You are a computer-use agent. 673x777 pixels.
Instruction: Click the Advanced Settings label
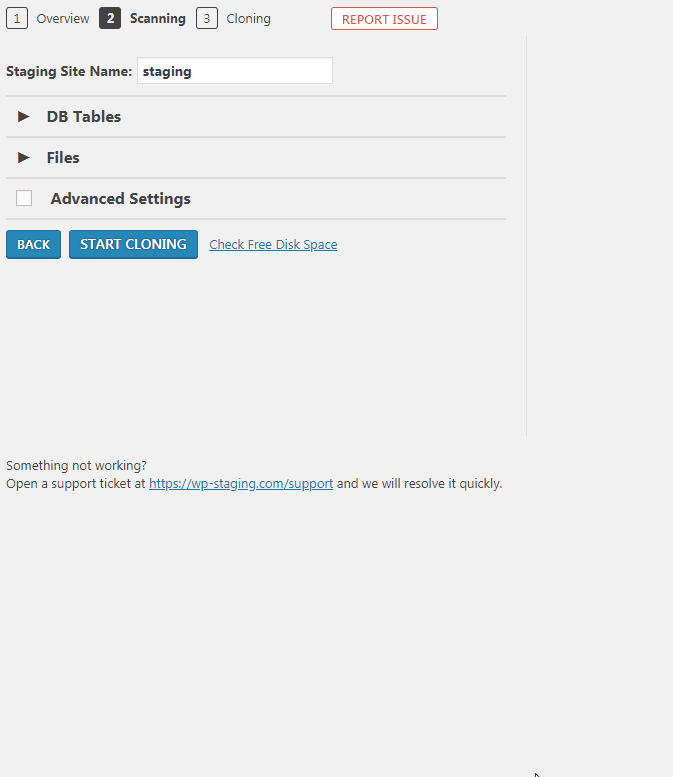click(120, 199)
